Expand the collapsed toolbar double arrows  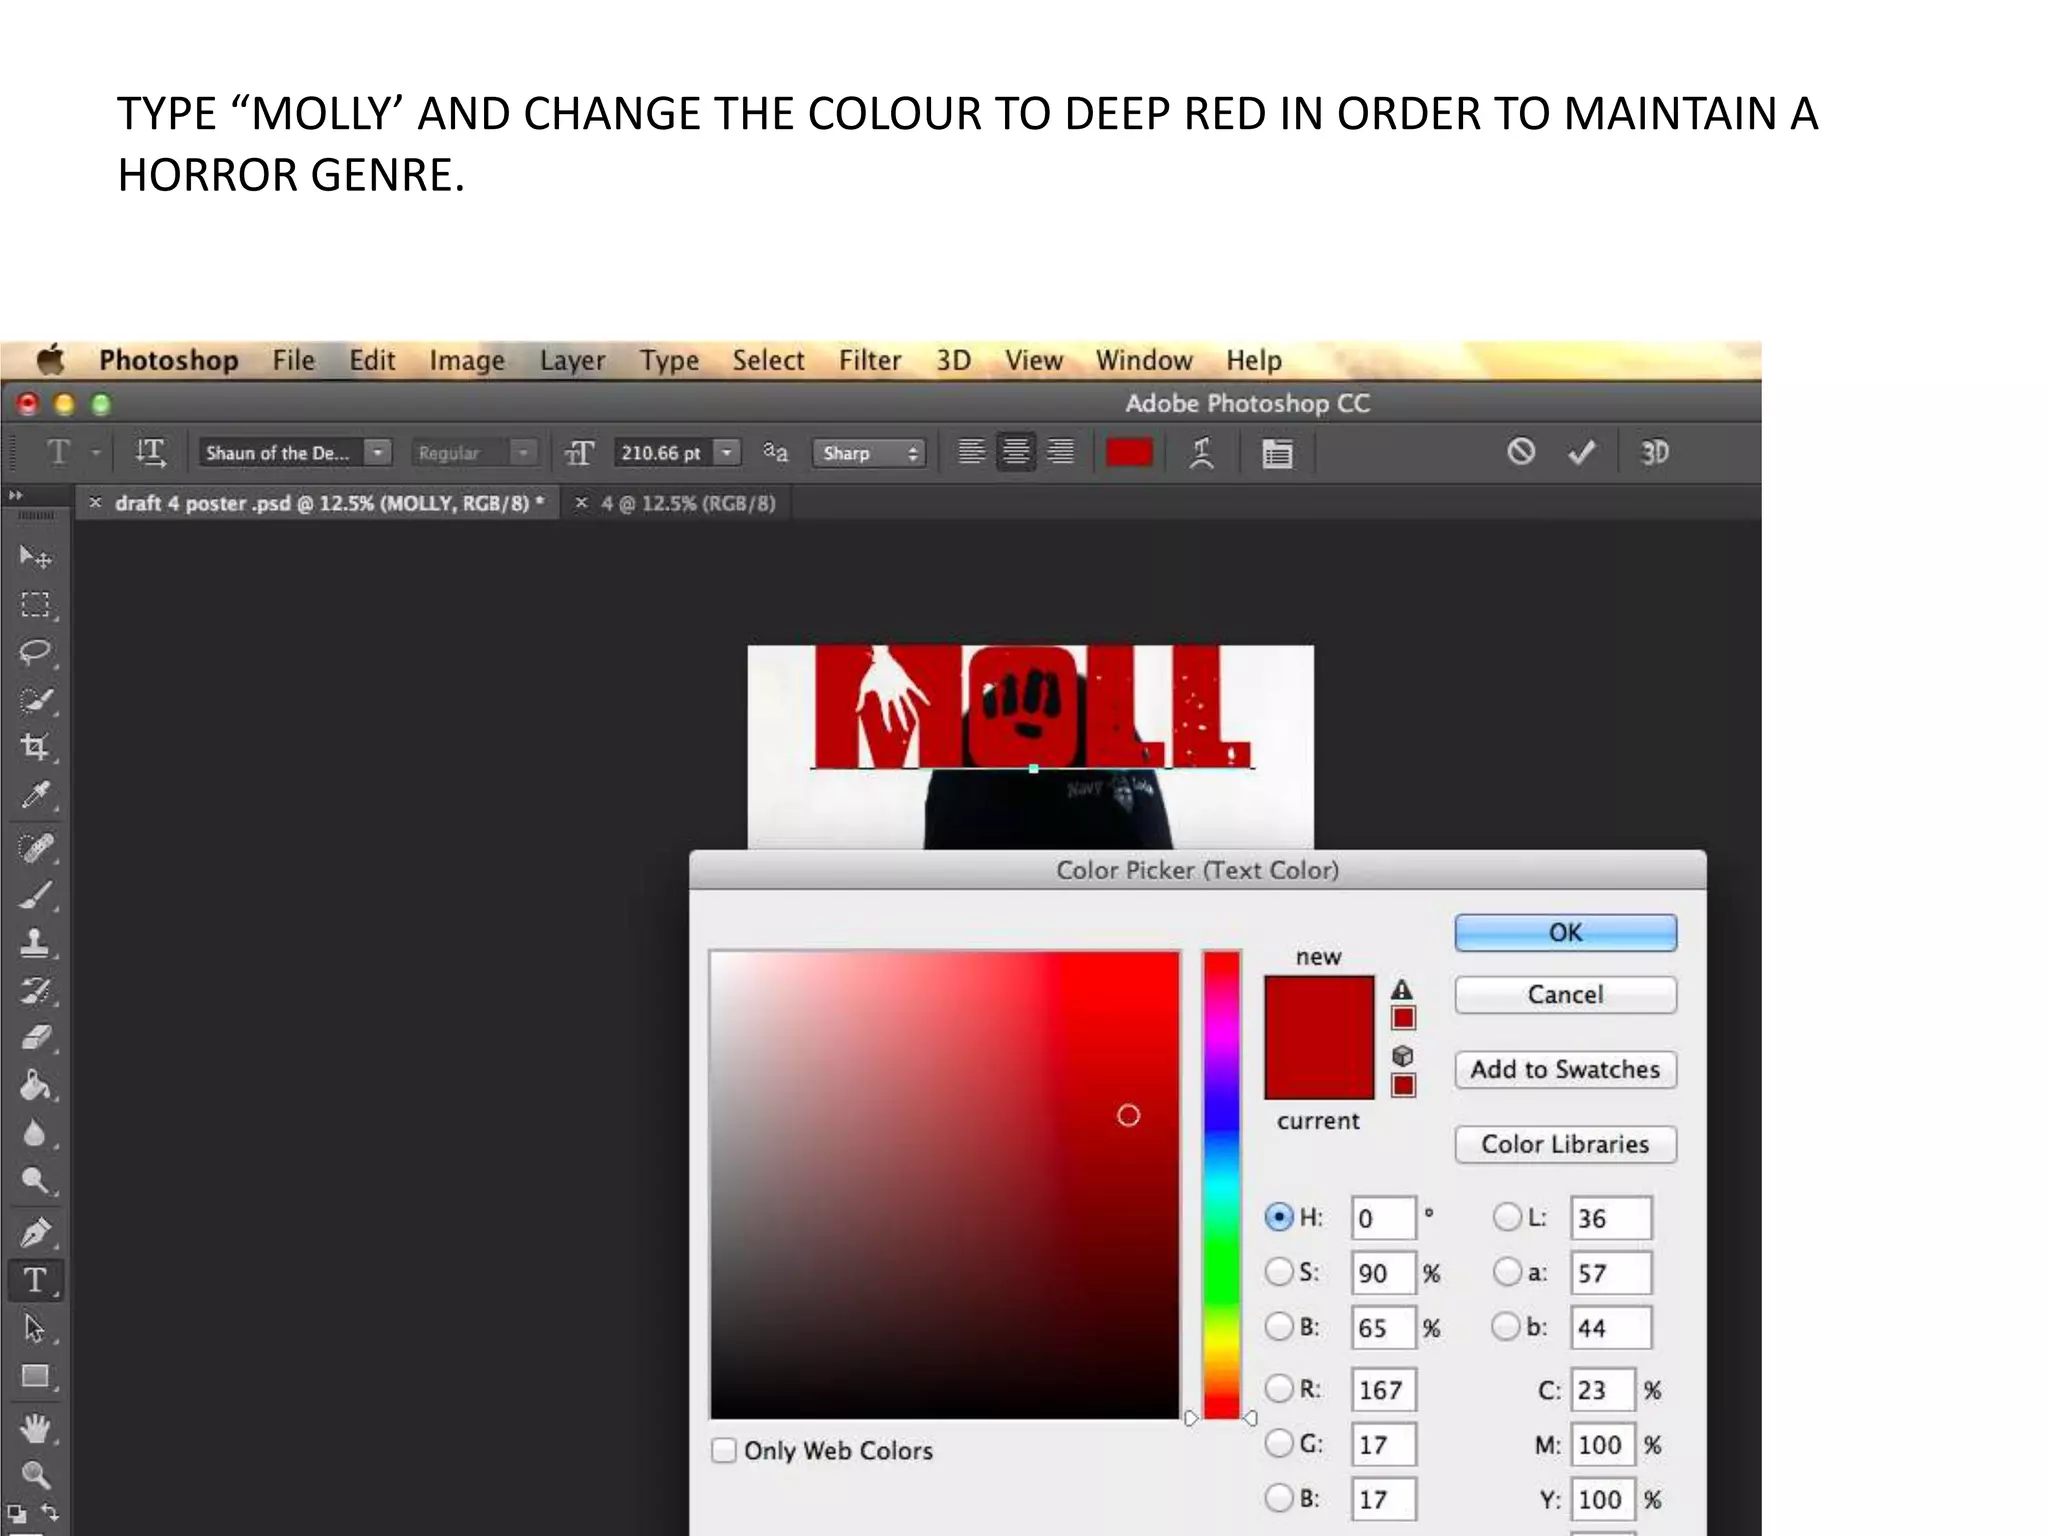tap(15, 495)
